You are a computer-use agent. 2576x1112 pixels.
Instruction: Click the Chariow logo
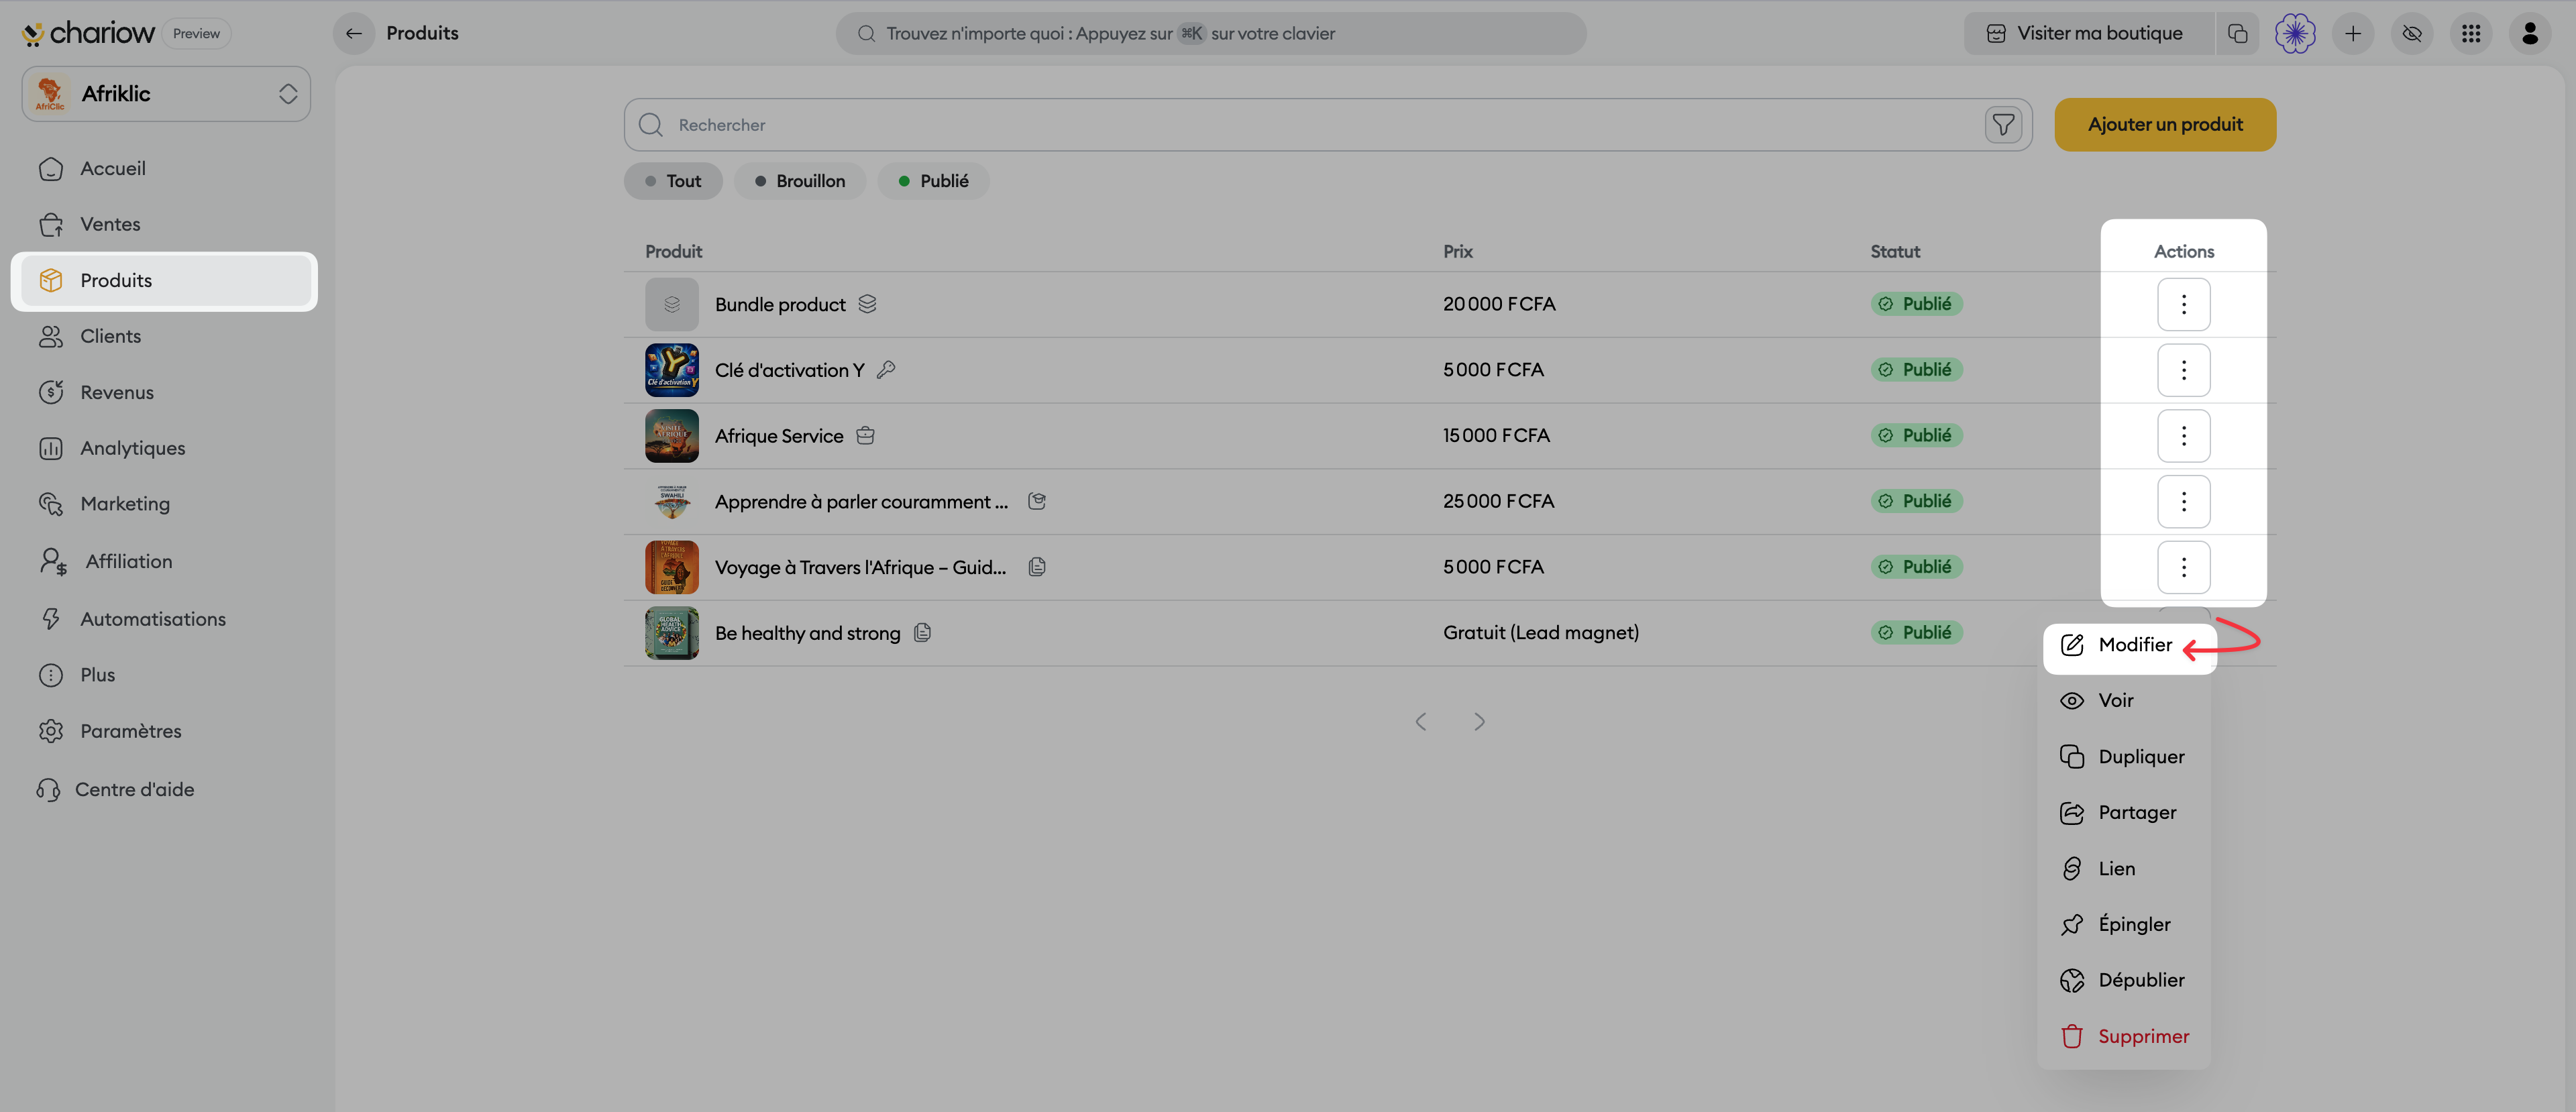88,33
